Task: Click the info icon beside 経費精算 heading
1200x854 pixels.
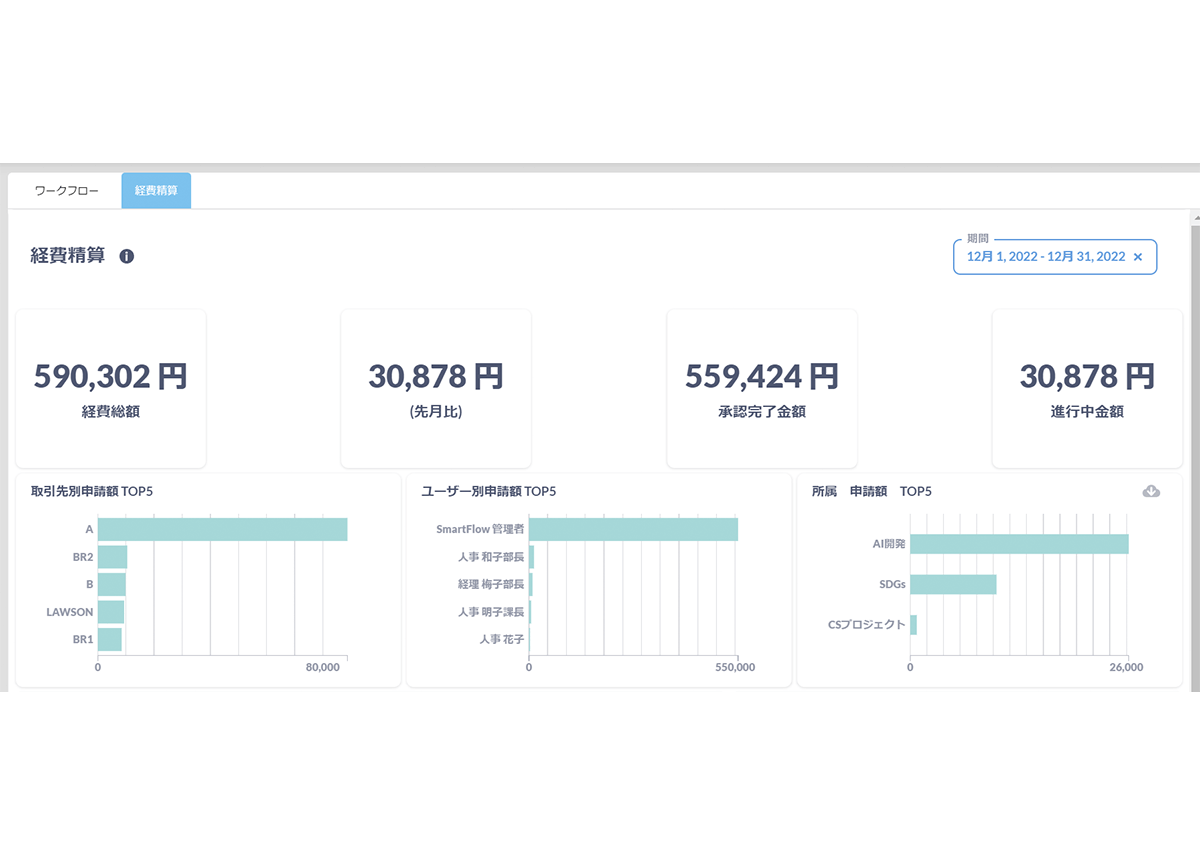Action: (x=127, y=256)
